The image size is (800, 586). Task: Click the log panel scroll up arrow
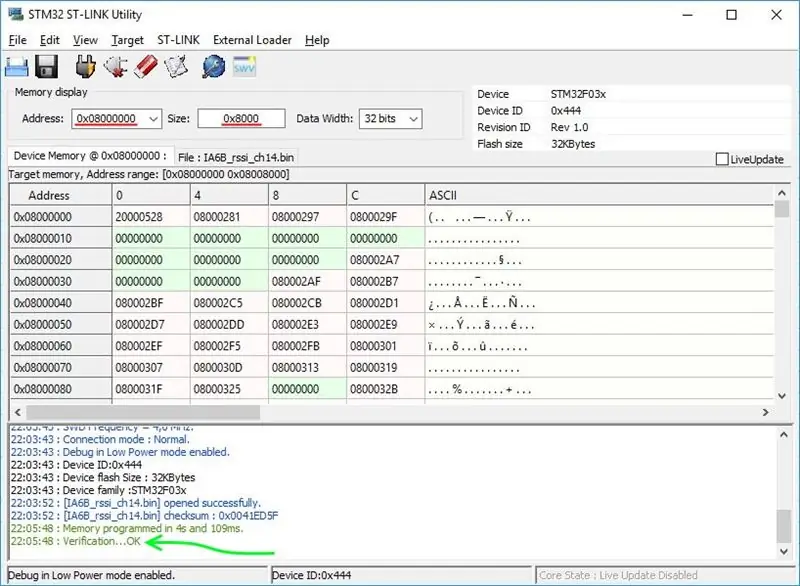pos(783,435)
